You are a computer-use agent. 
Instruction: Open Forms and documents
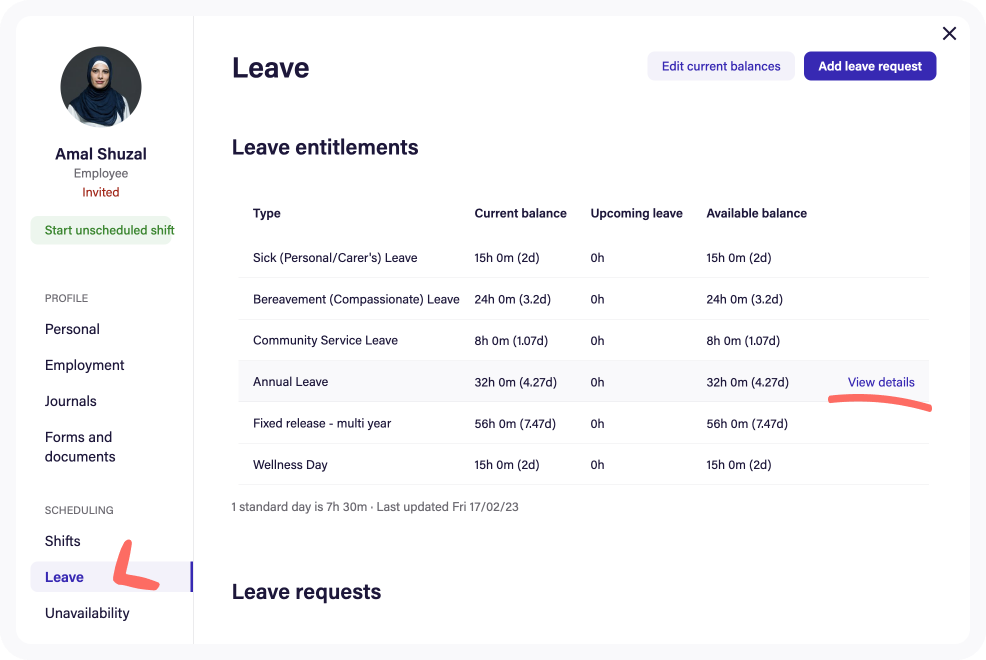[x=80, y=446]
